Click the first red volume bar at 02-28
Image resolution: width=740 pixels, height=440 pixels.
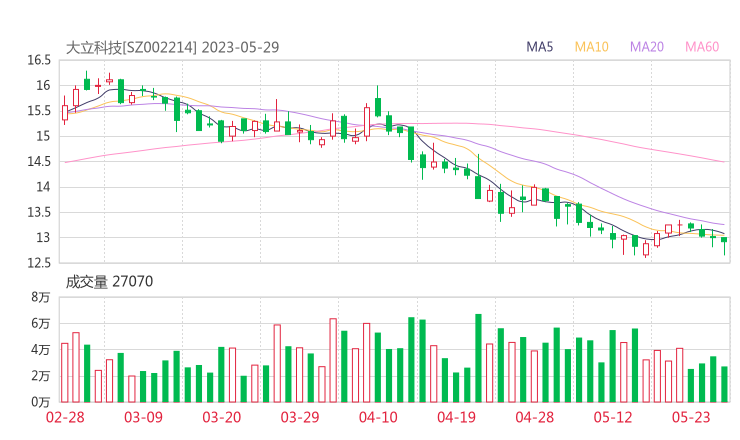(65, 373)
